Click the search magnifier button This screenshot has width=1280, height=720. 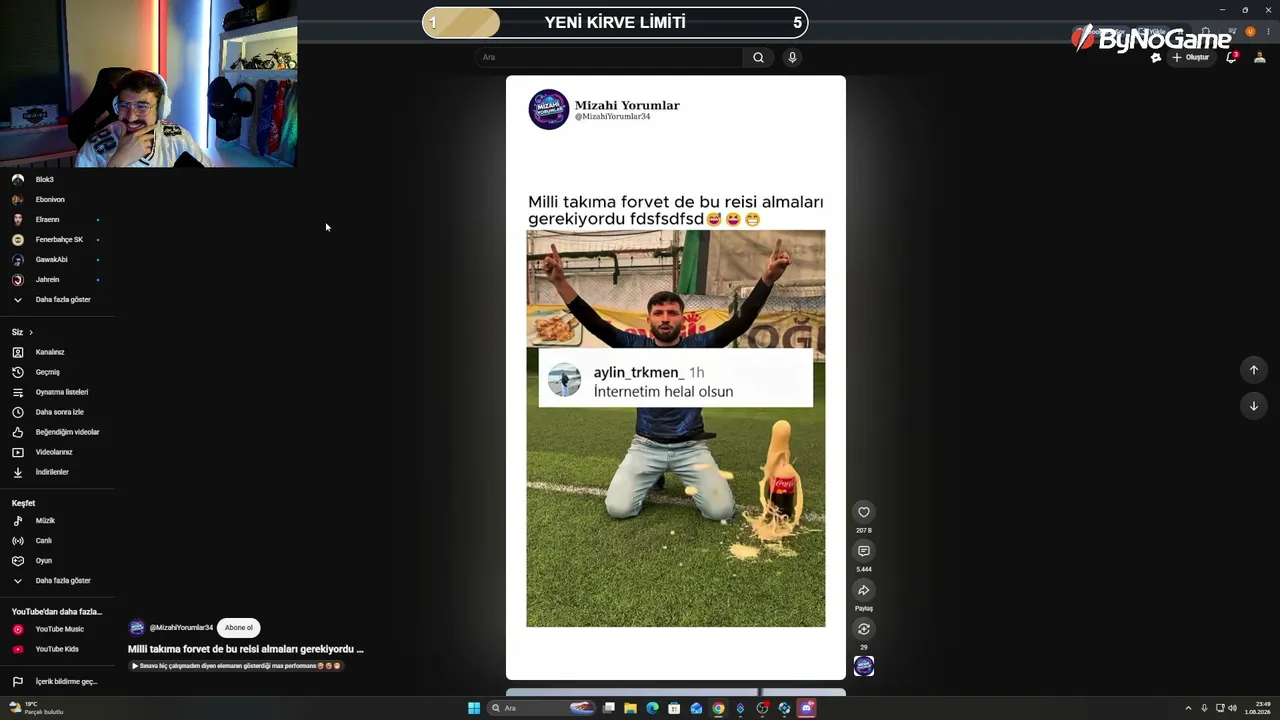(x=758, y=57)
